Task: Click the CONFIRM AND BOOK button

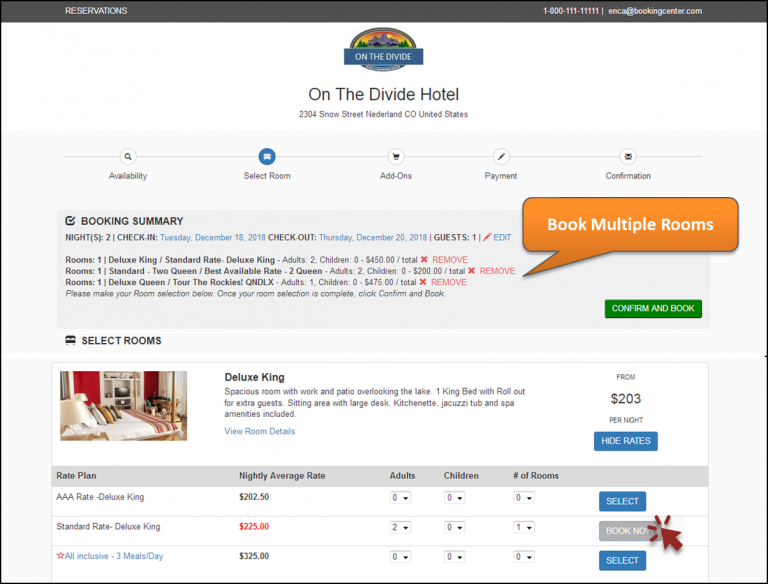Action: pyautogui.click(x=653, y=309)
